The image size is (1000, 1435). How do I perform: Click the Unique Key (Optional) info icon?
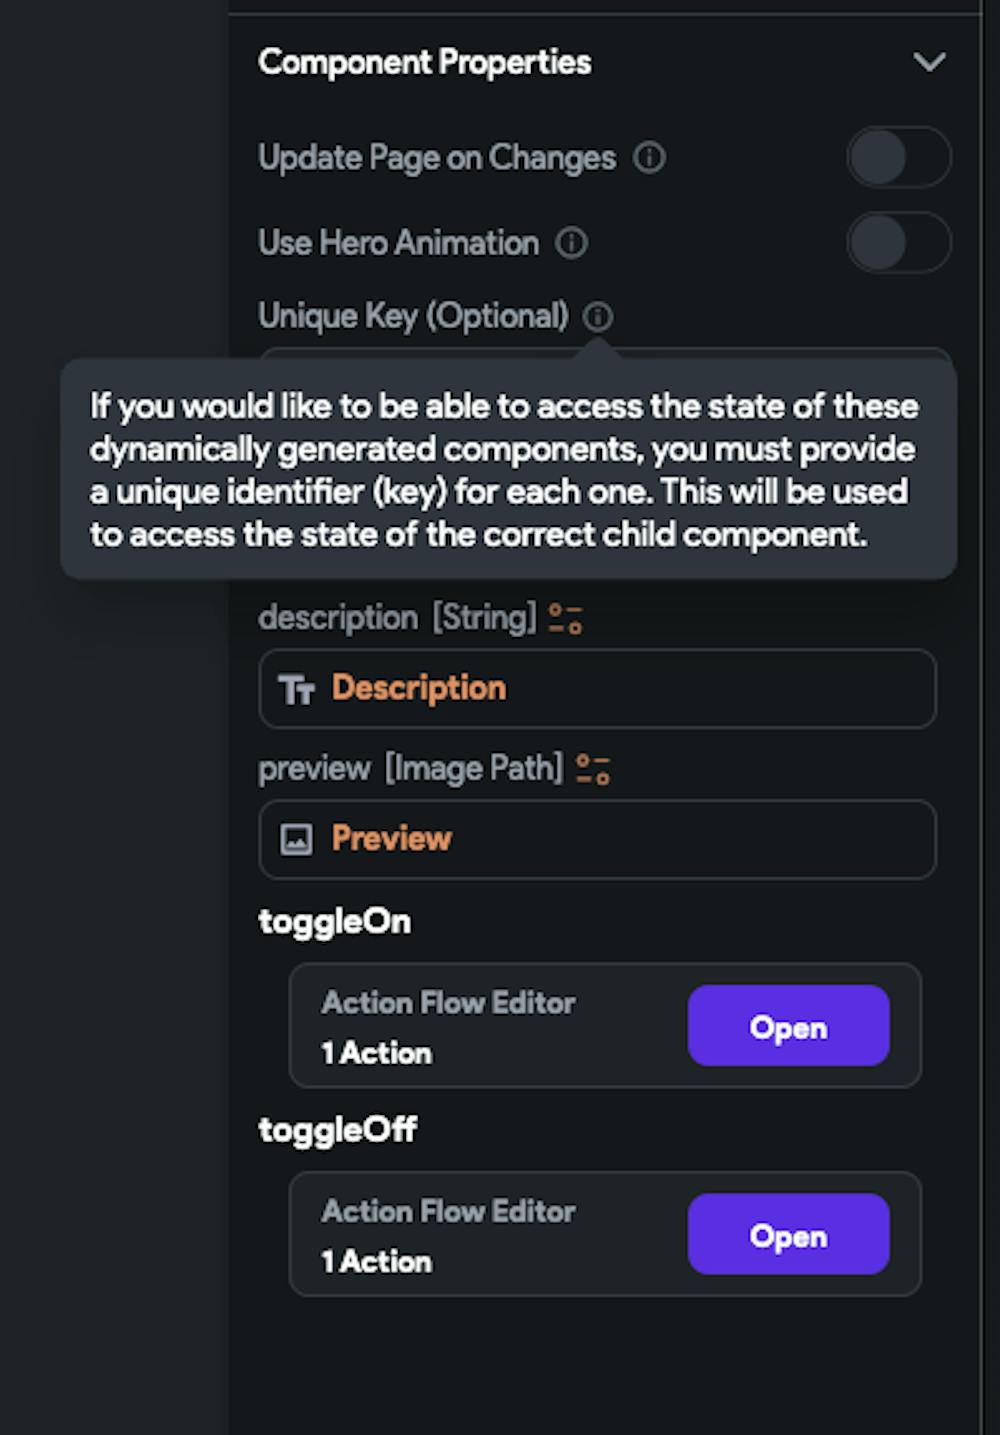coord(599,316)
